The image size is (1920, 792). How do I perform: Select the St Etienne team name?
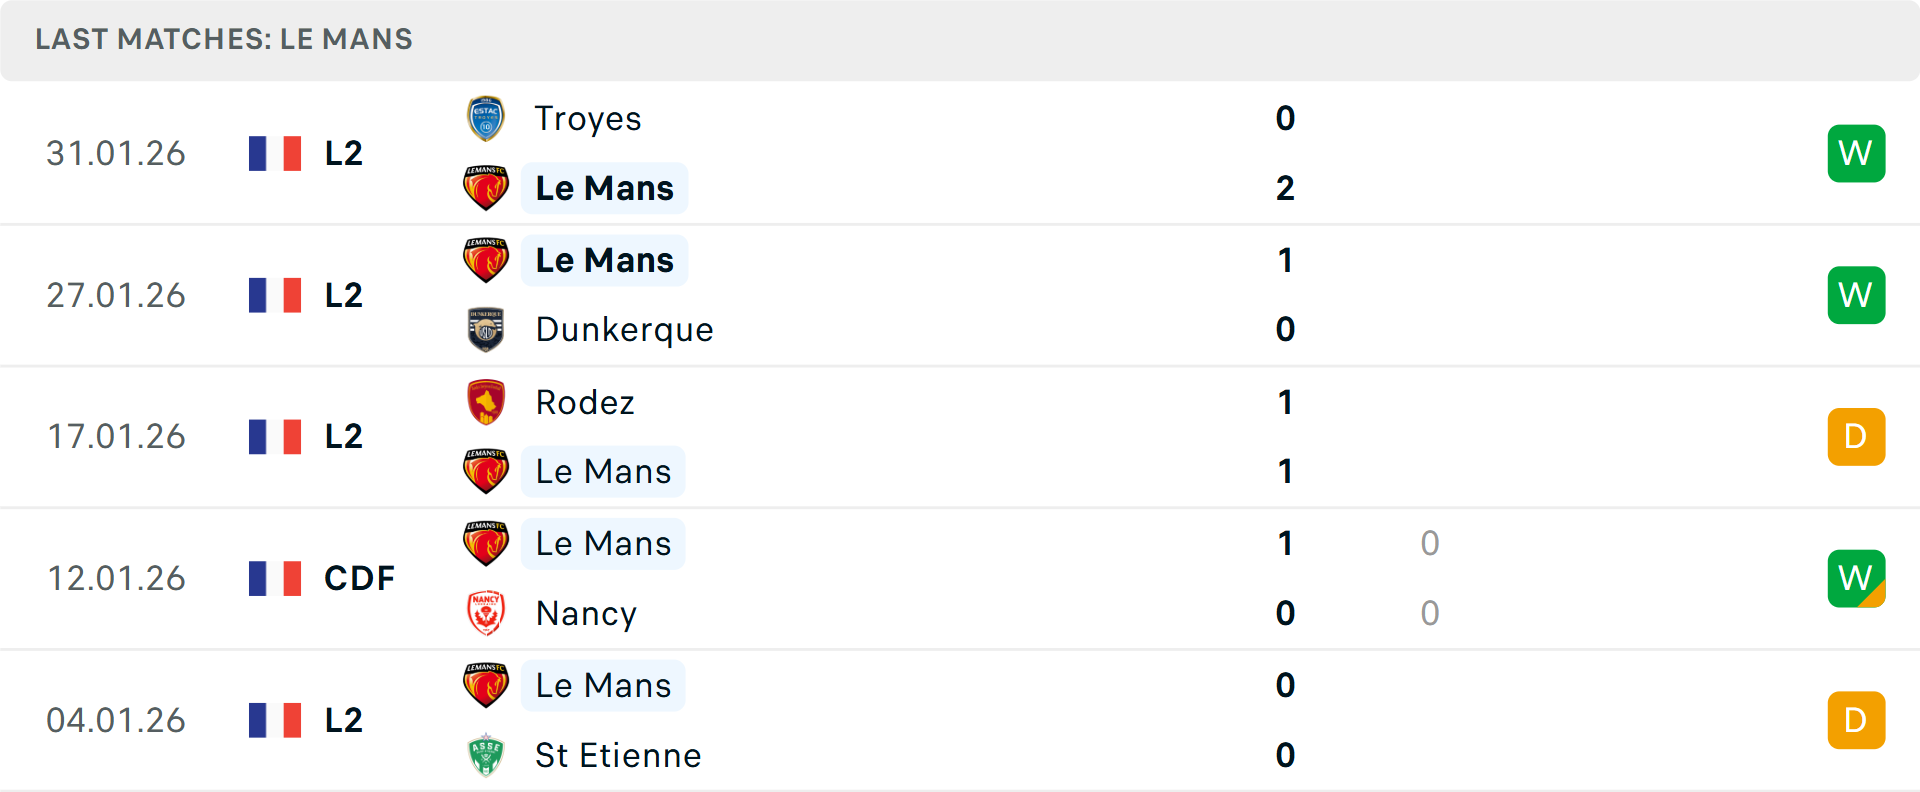point(618,755)
